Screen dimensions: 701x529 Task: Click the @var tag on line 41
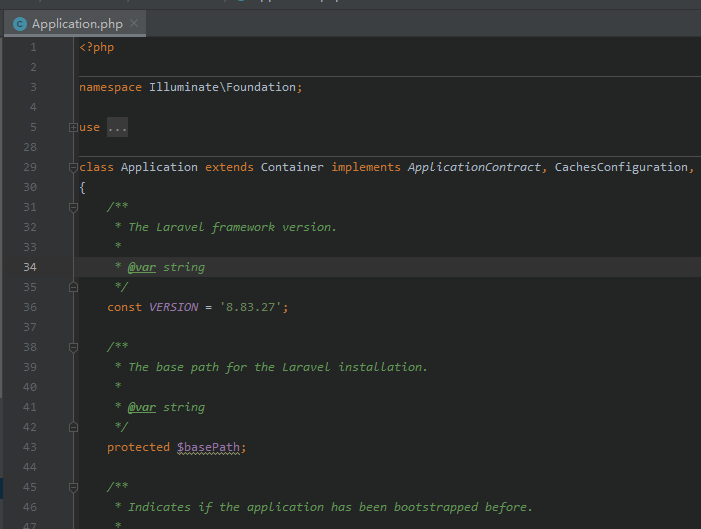[x=142, y=407]
